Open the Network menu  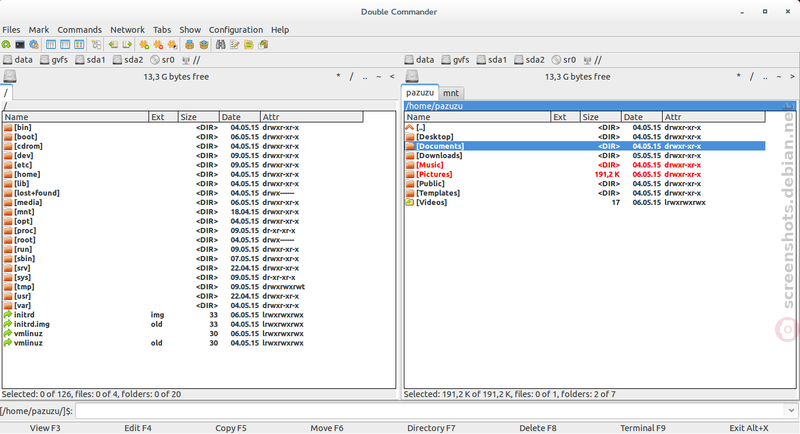[x=128, y=30]
